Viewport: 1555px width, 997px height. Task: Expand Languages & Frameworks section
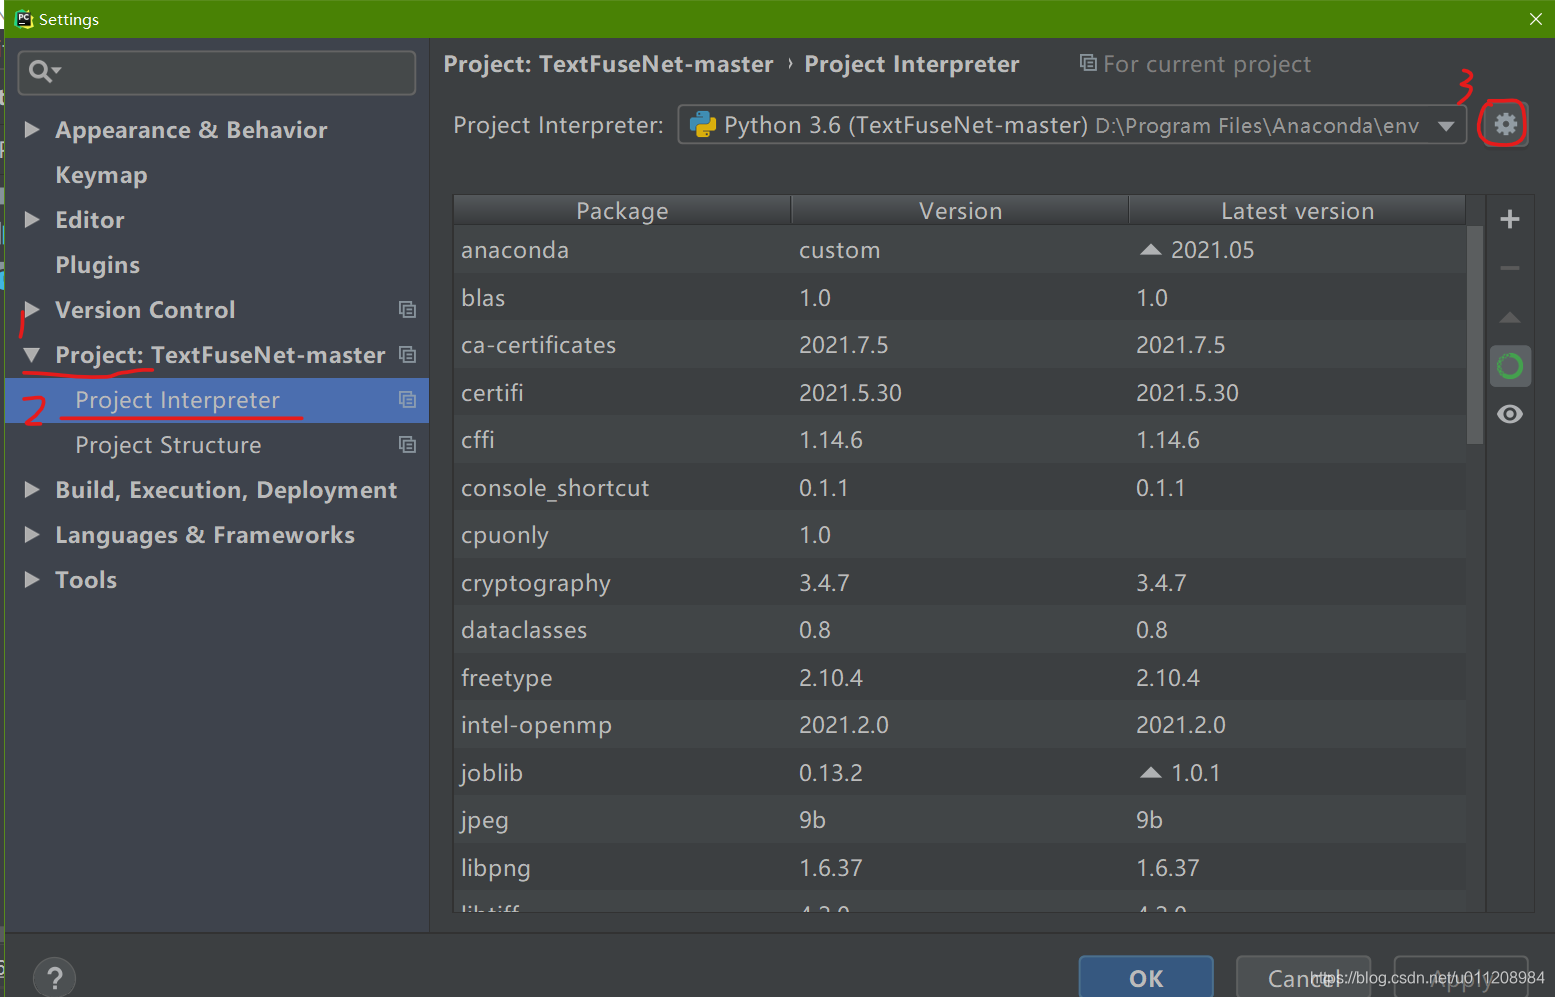coord(32,535)
